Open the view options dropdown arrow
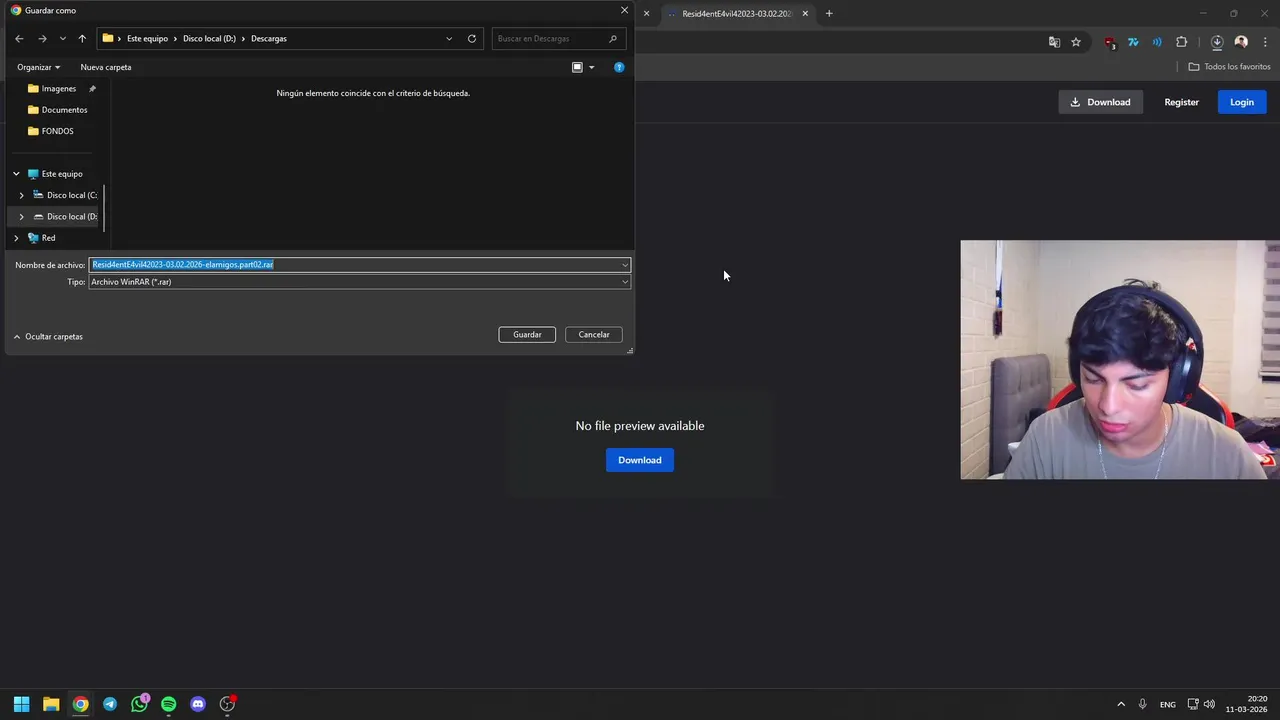The height and width of the screenshot is (720, 1280). (x=591, y=67)
